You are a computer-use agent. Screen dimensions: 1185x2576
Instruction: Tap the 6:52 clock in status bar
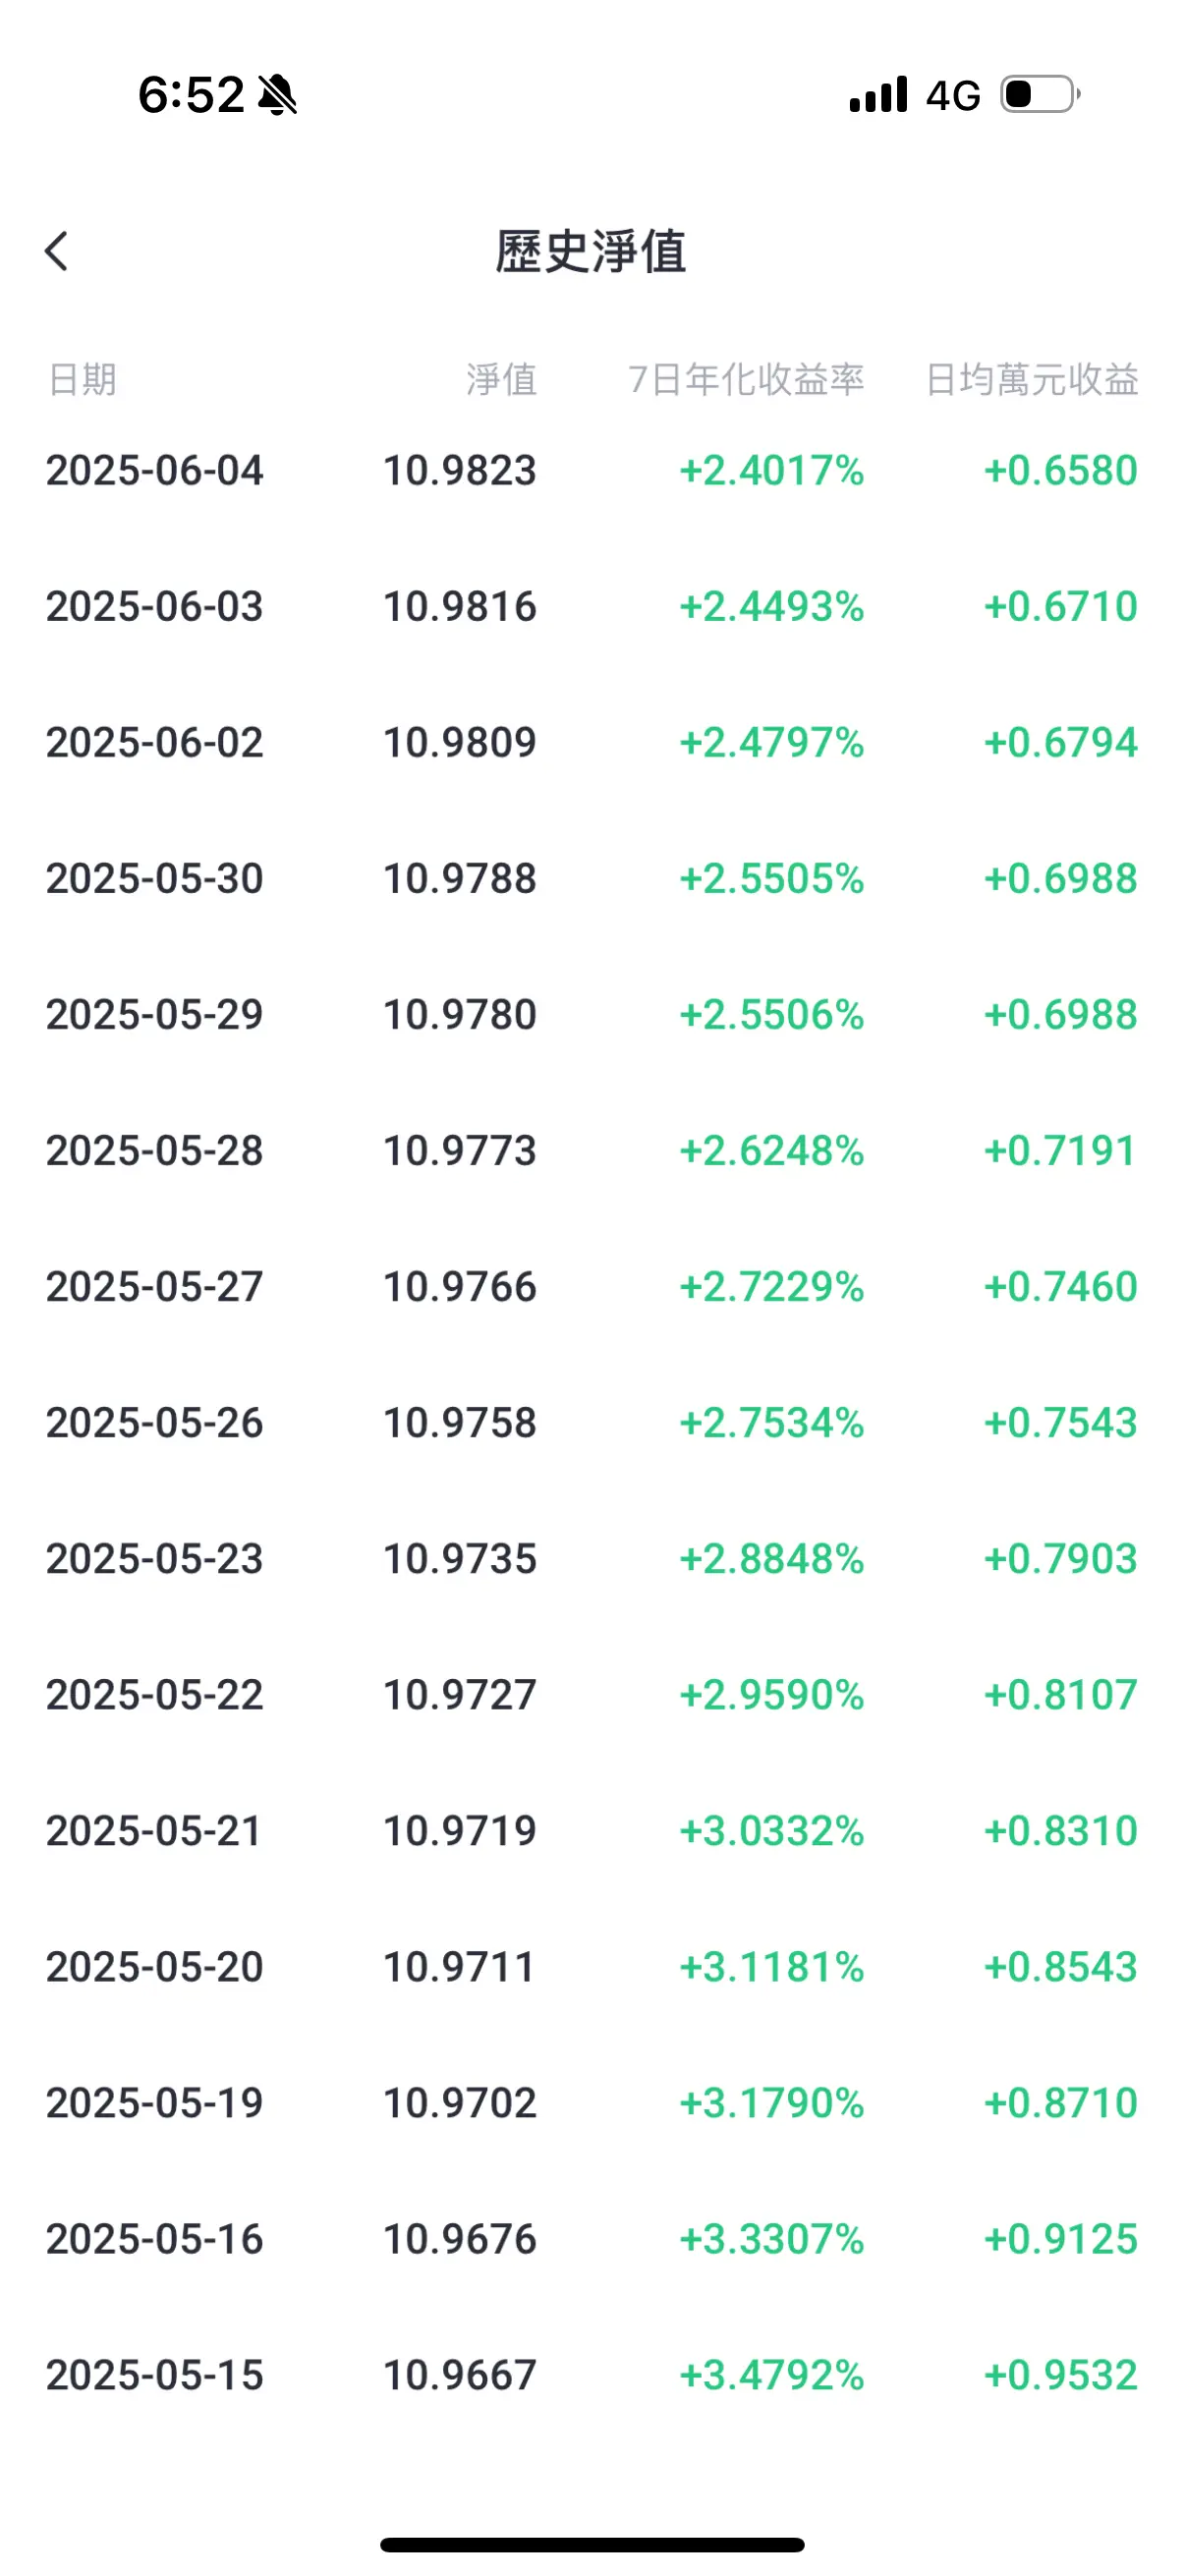tap(191, 95)
